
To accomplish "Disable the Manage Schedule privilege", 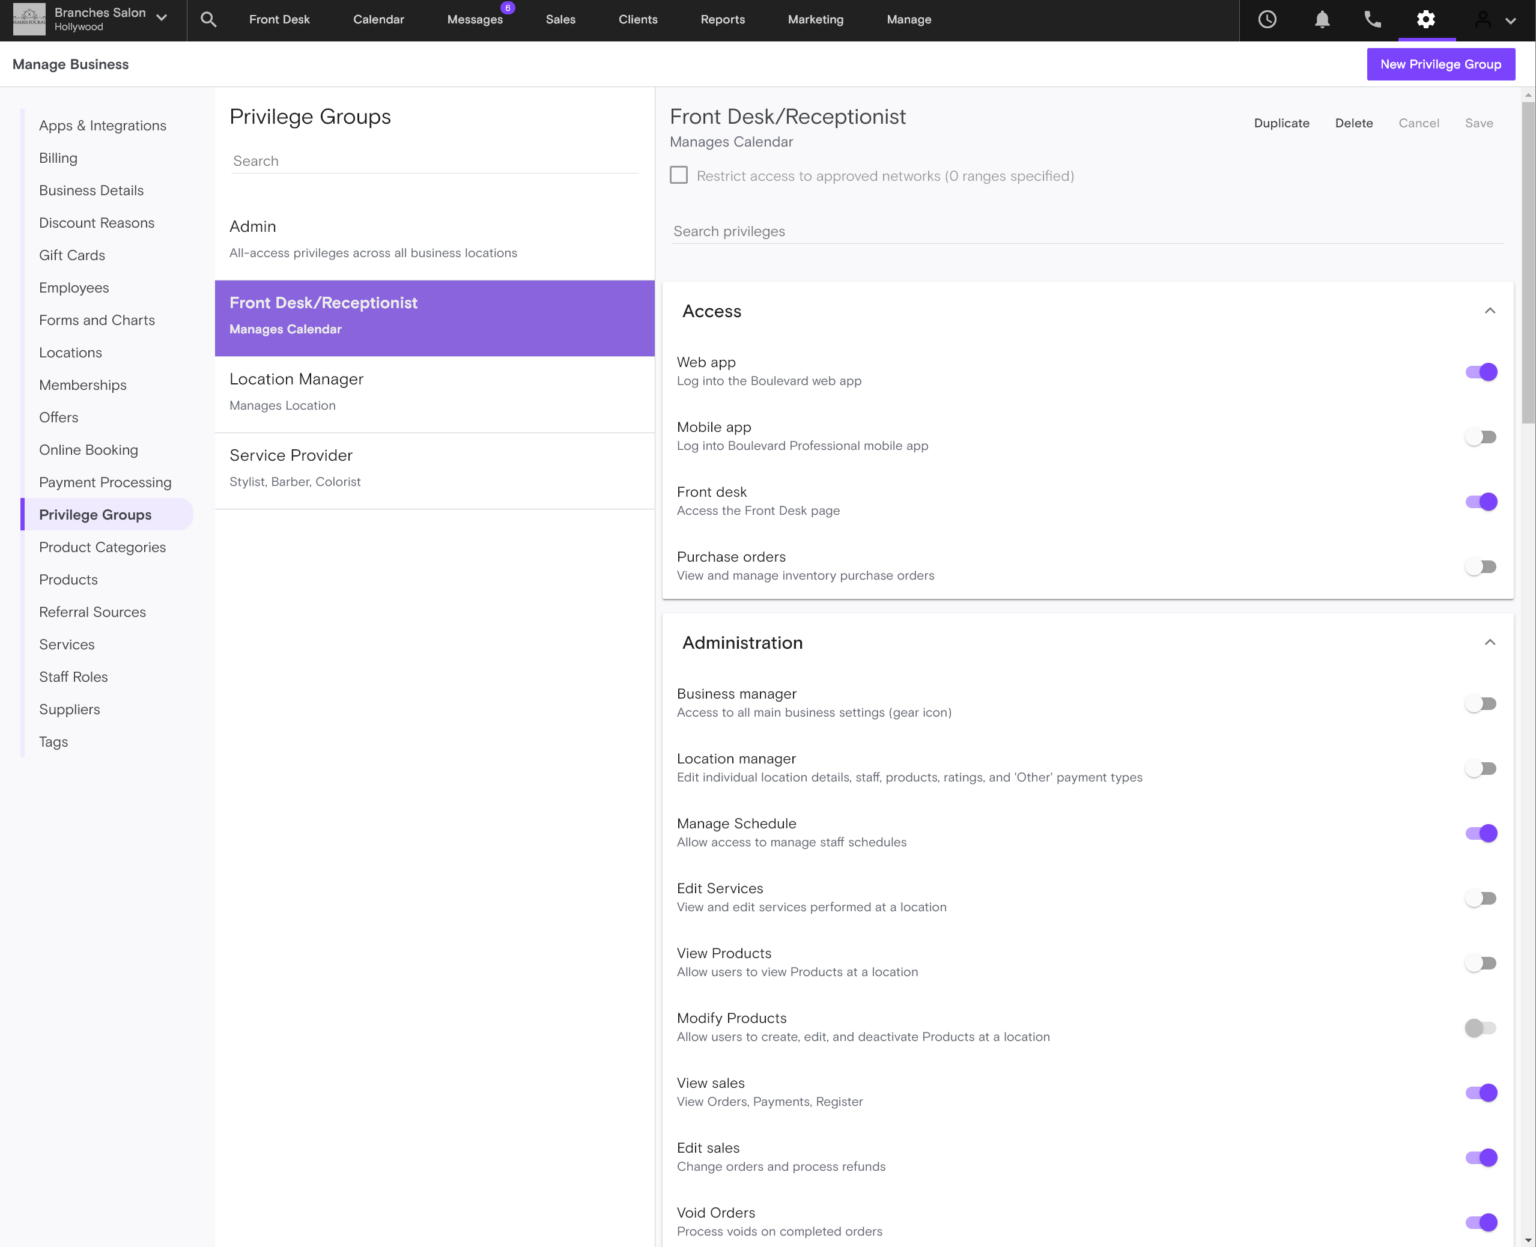I will (x=1481, y=833).
